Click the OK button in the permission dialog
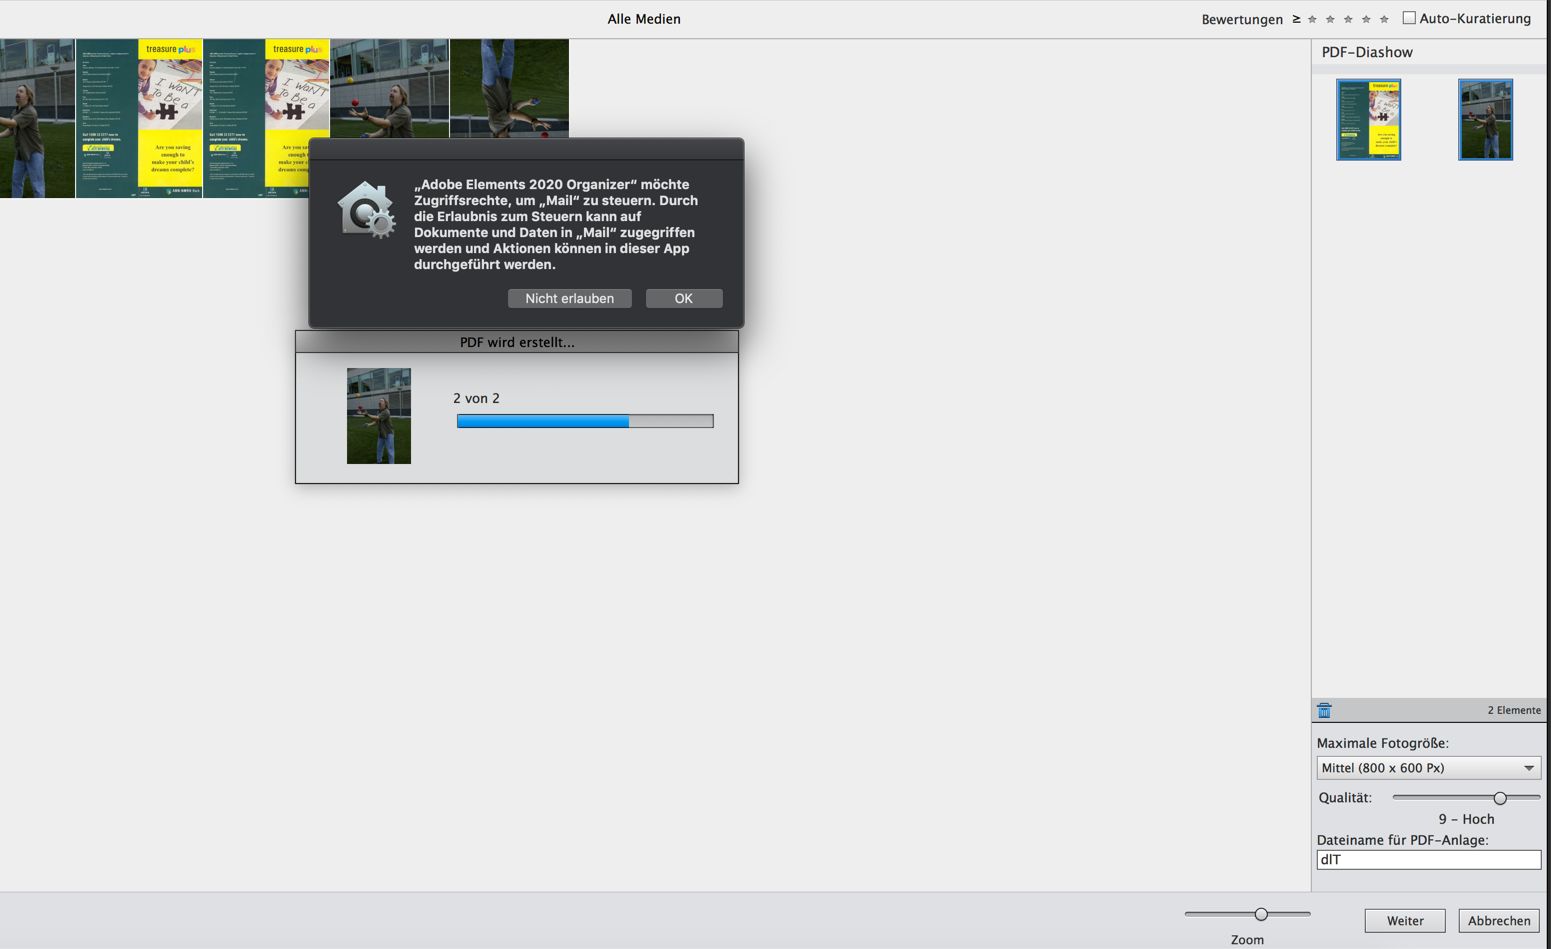1551x949 pixels. pyautogui.click(x=684, y=298)
